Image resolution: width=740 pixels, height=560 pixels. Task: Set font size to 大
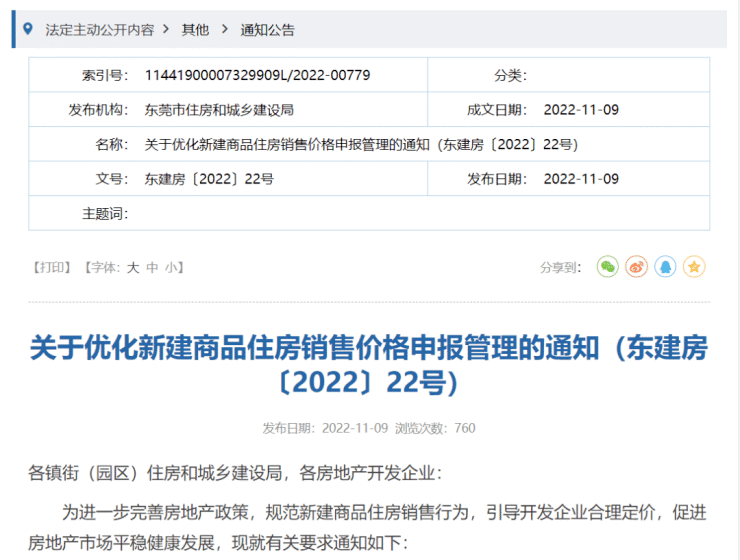pos(133,267)
